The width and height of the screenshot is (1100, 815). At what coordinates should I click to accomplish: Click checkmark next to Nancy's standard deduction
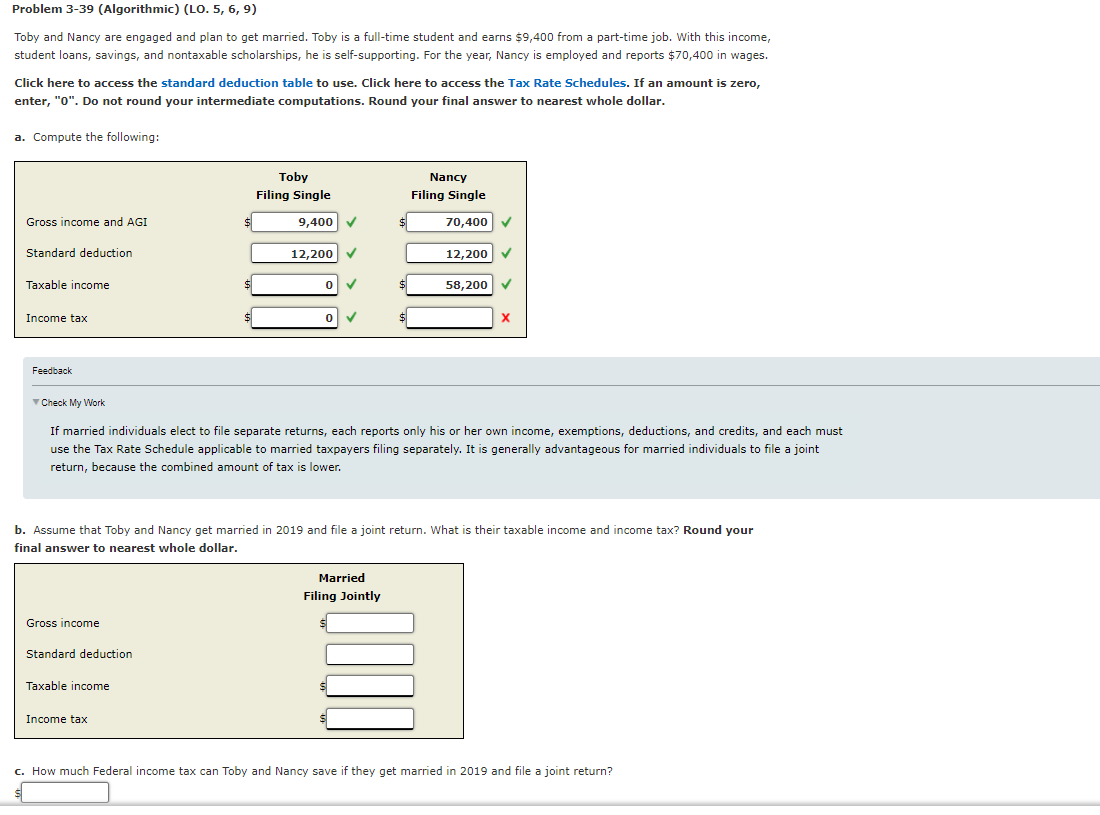click(504, 253)
